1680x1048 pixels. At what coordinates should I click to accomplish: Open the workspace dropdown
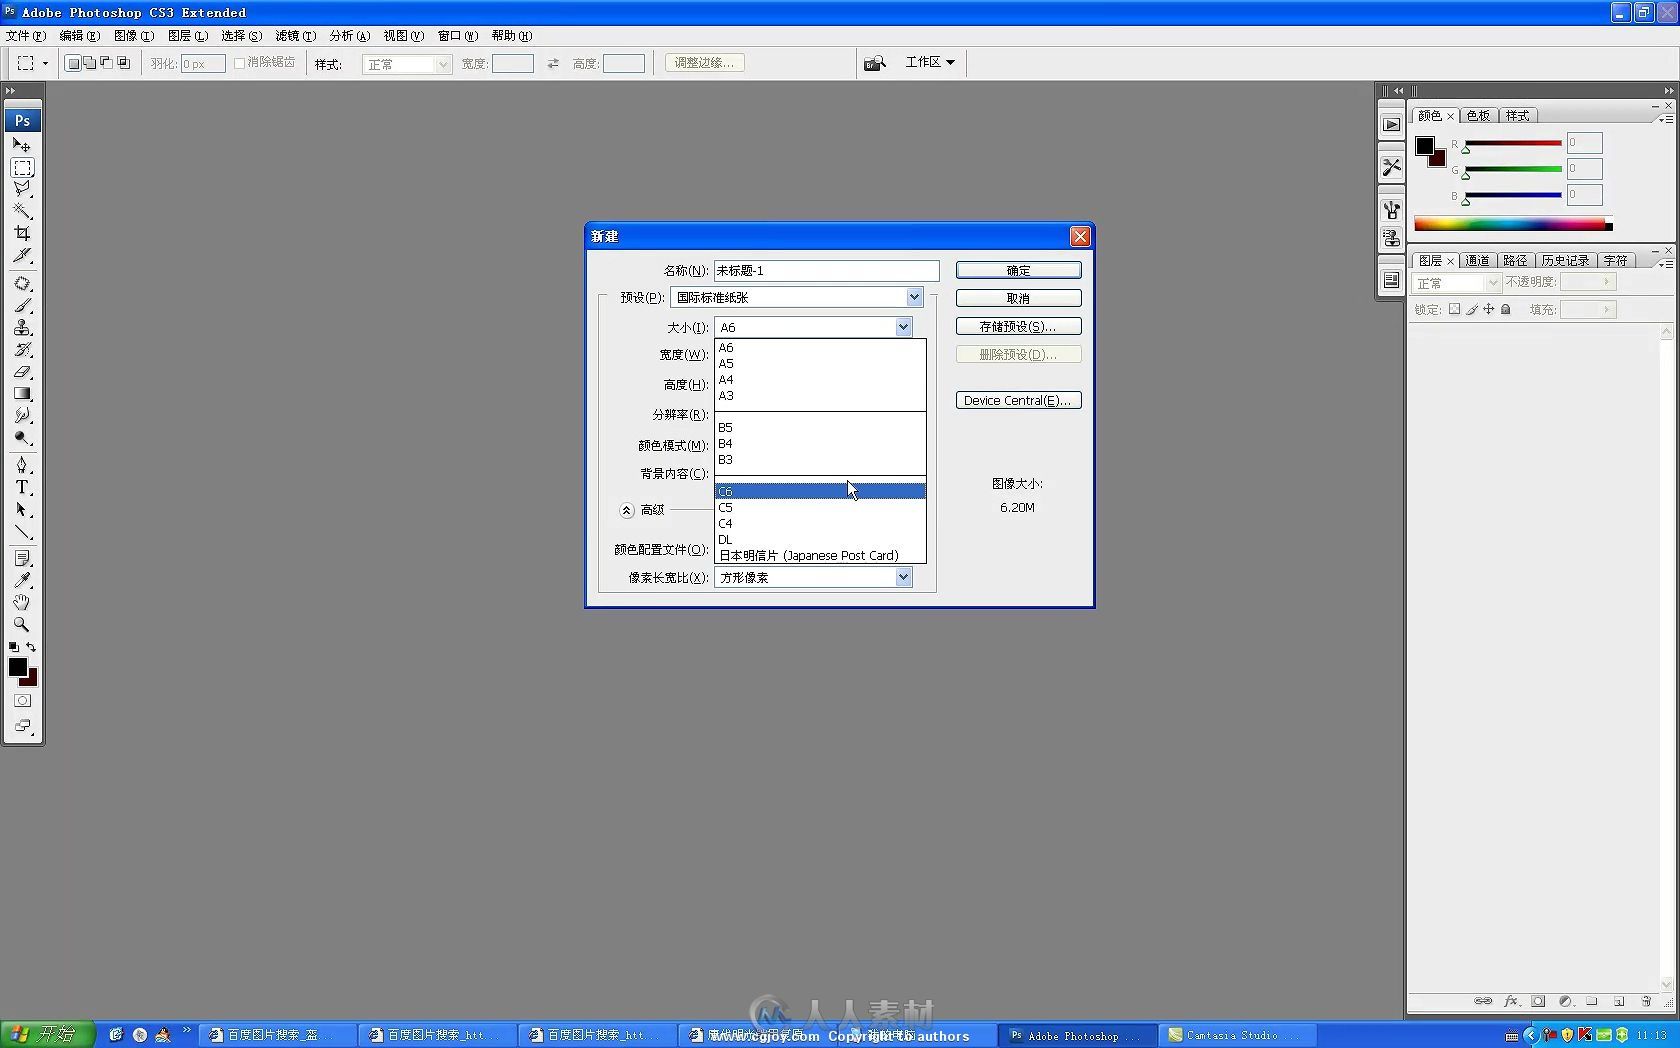coord(930,62)
